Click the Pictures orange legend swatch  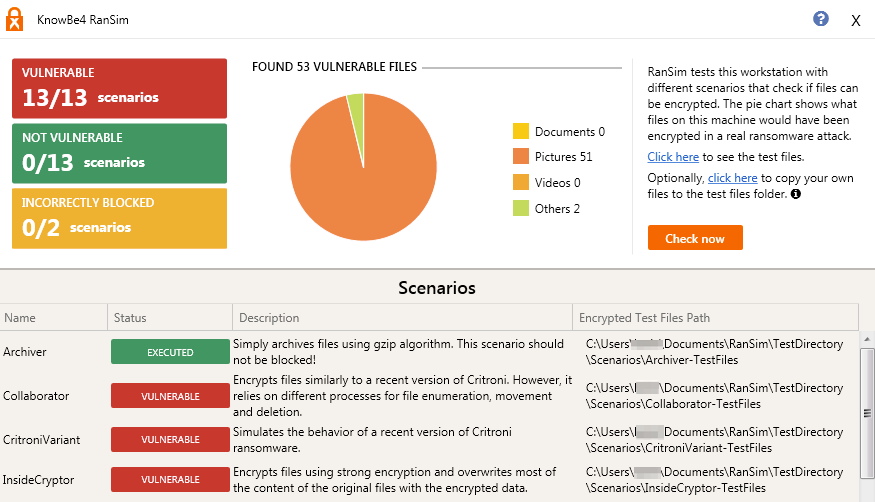tap(521, 156)
